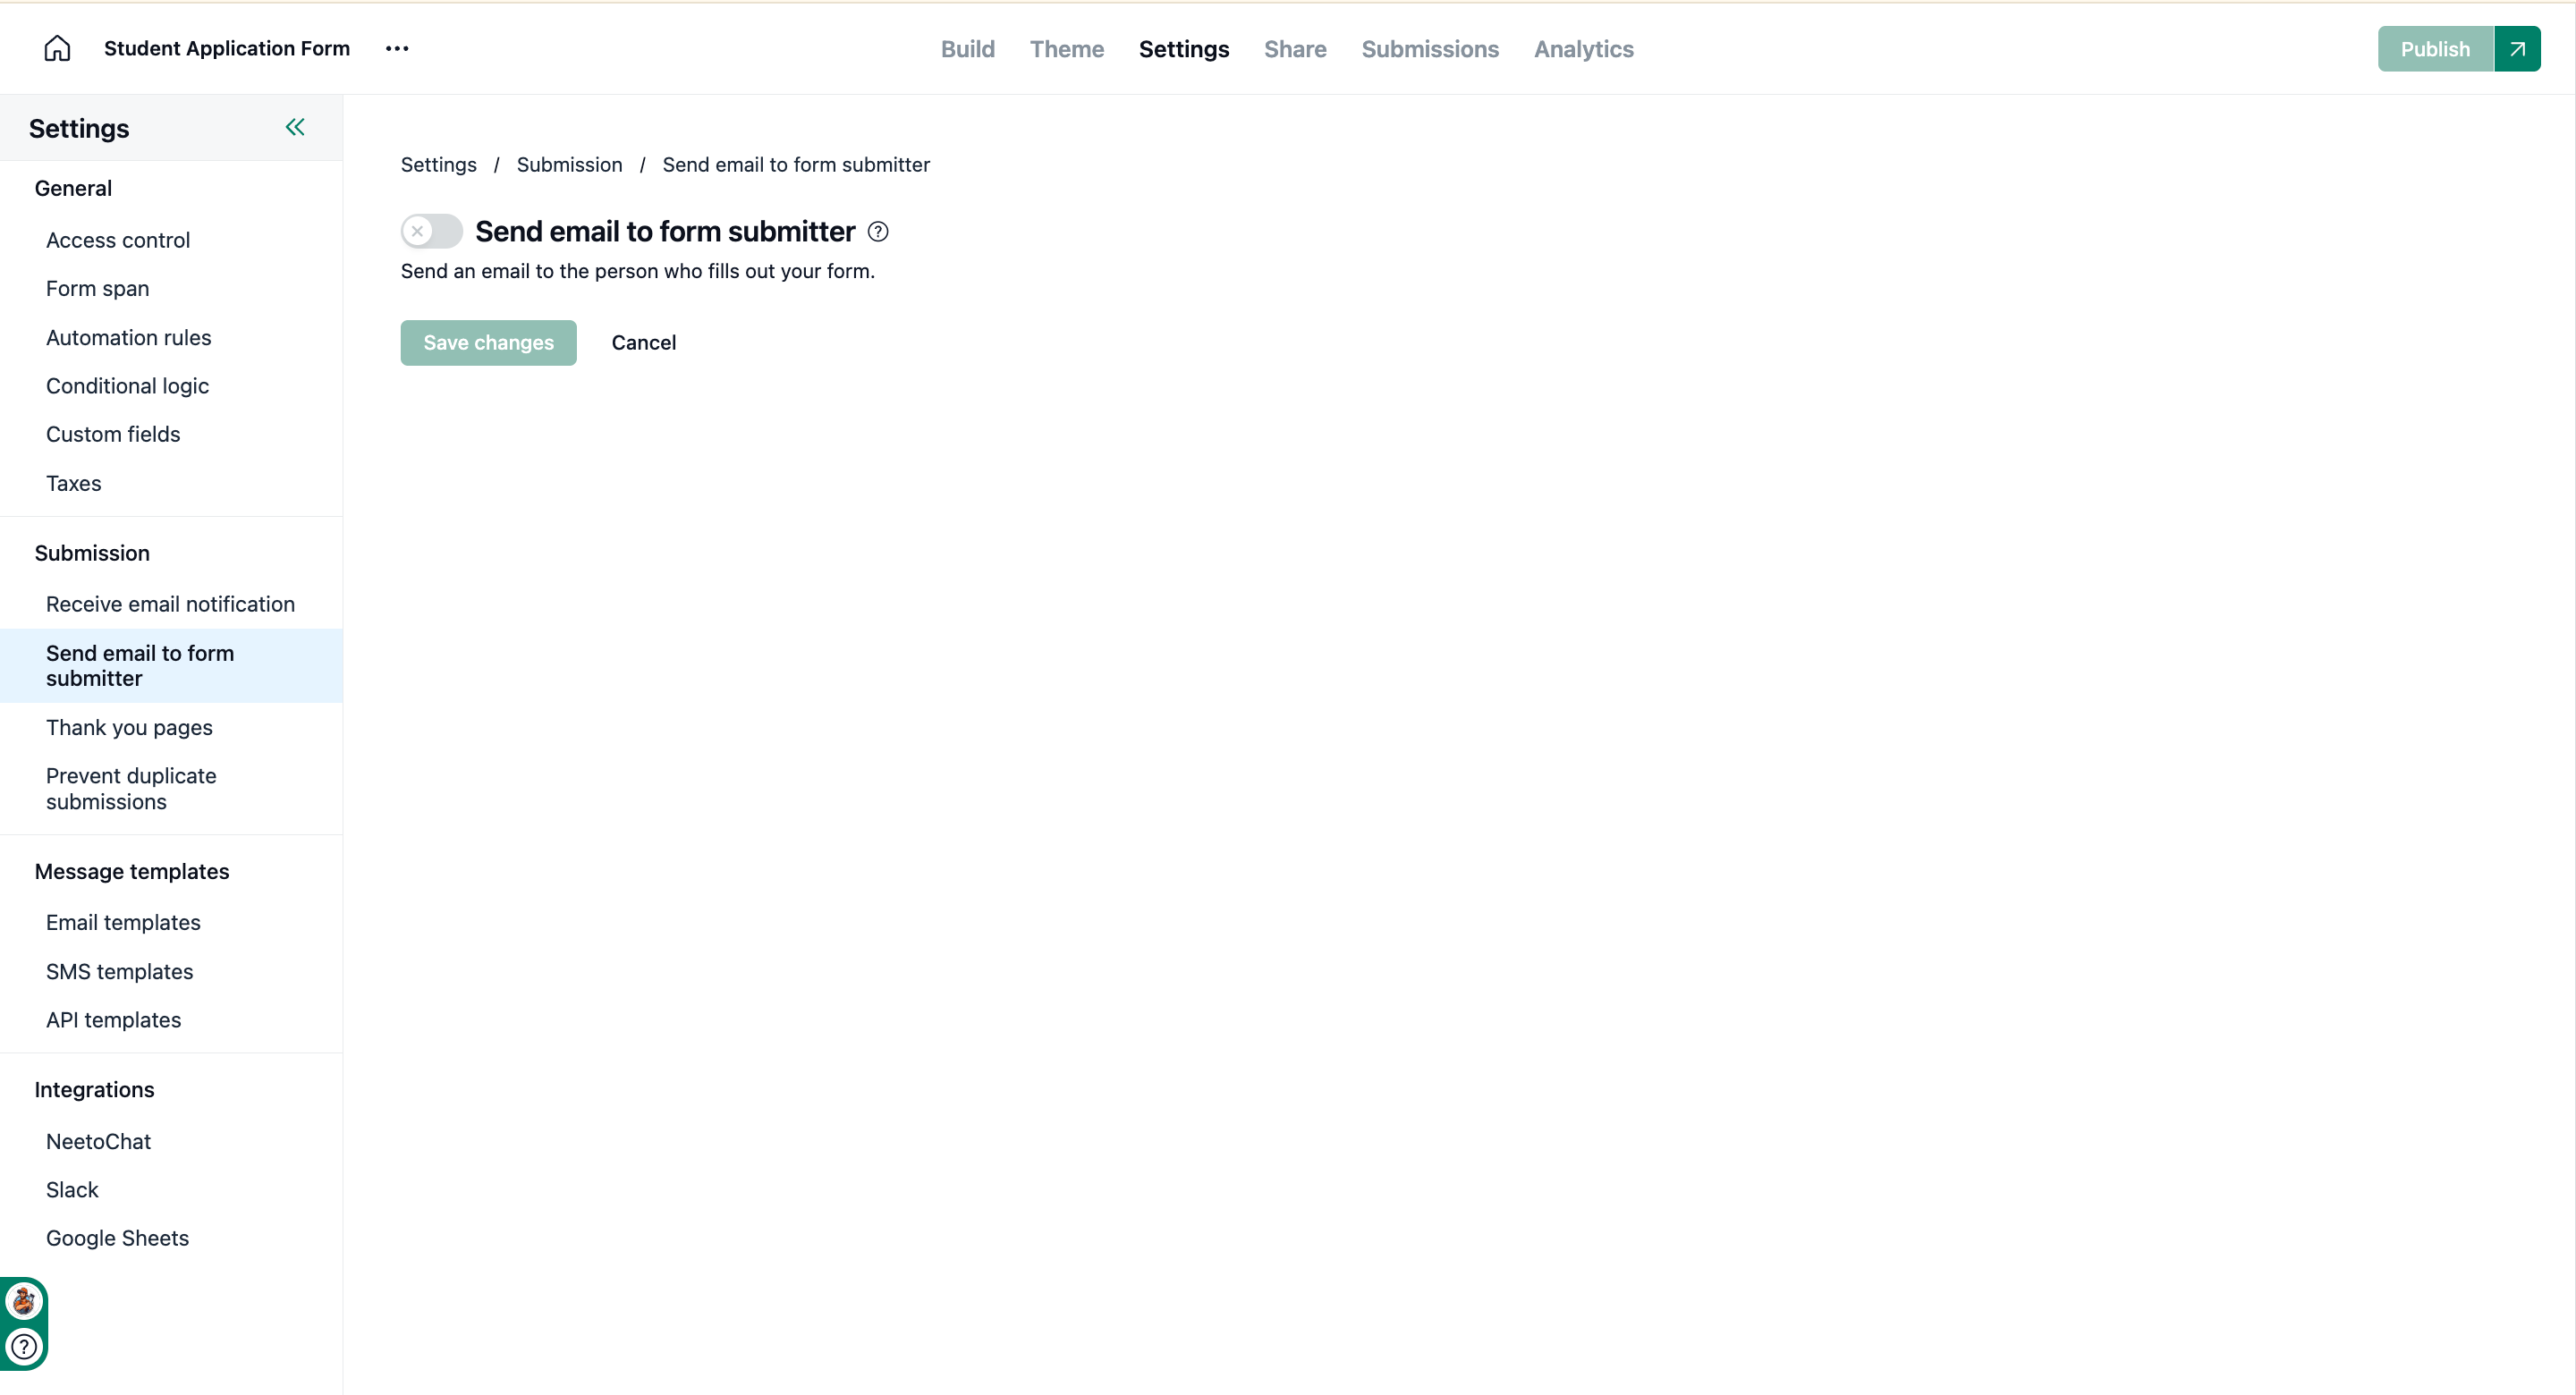Select Send email to form submitter sidebar item

(171, 666)
